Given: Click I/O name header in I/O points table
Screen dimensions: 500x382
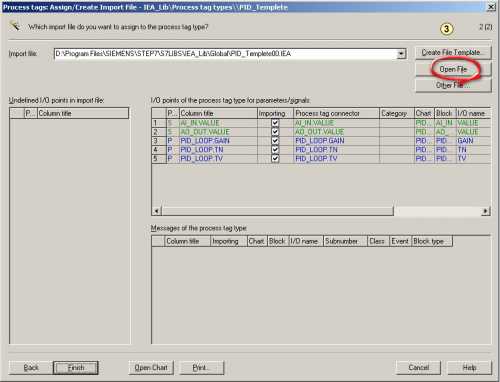Looking at the screenshot, I should pos(473,113).
